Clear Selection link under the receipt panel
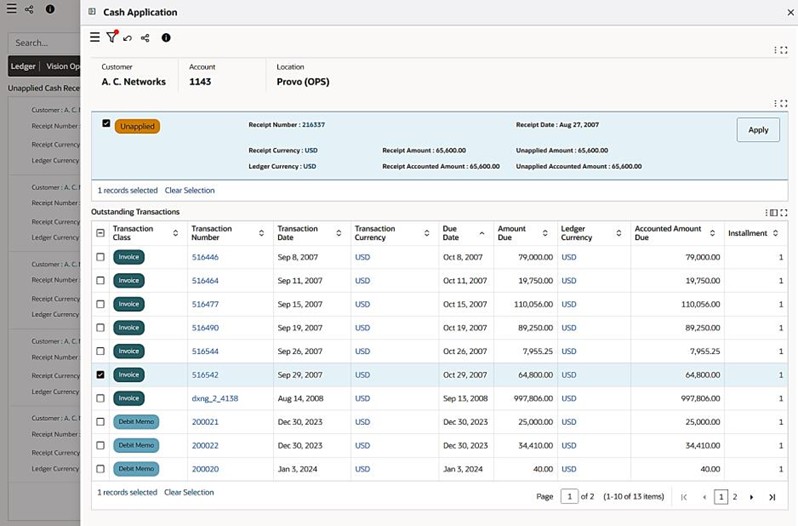798x526 pixels. click(189, 190)
